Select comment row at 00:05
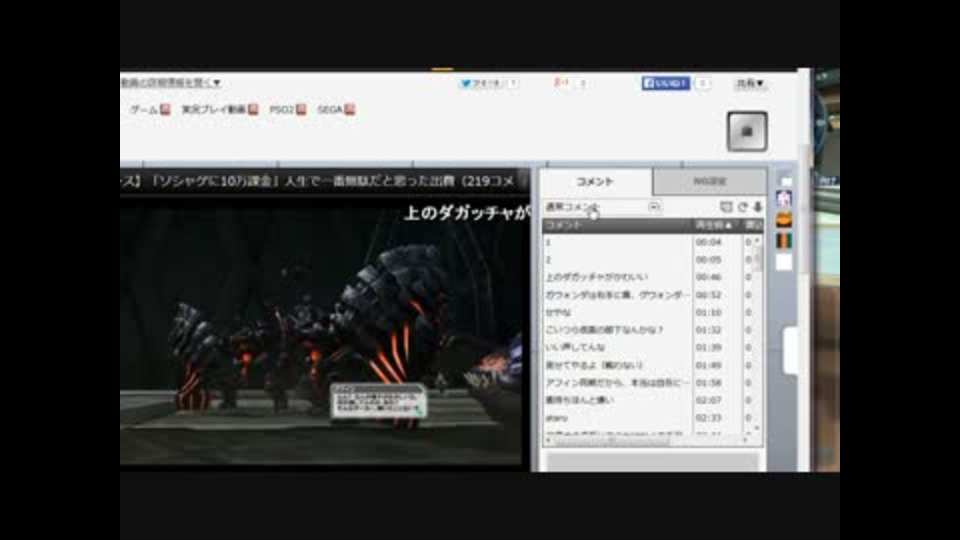Image resolution: width=960 pixels, height=540 pixels. 647,260
